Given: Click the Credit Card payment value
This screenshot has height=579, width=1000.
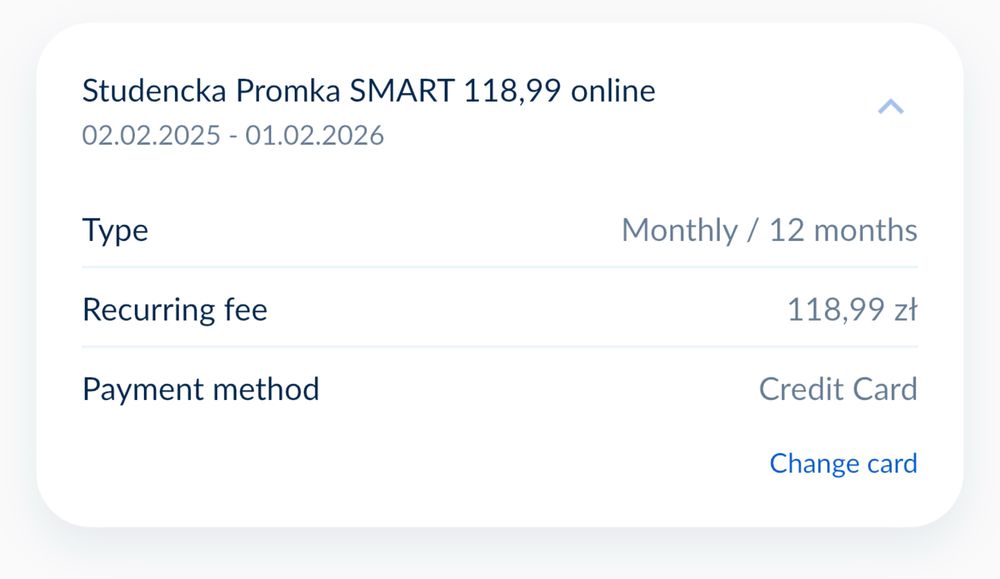Looking at the screenshot, I should tap(838, 389).
